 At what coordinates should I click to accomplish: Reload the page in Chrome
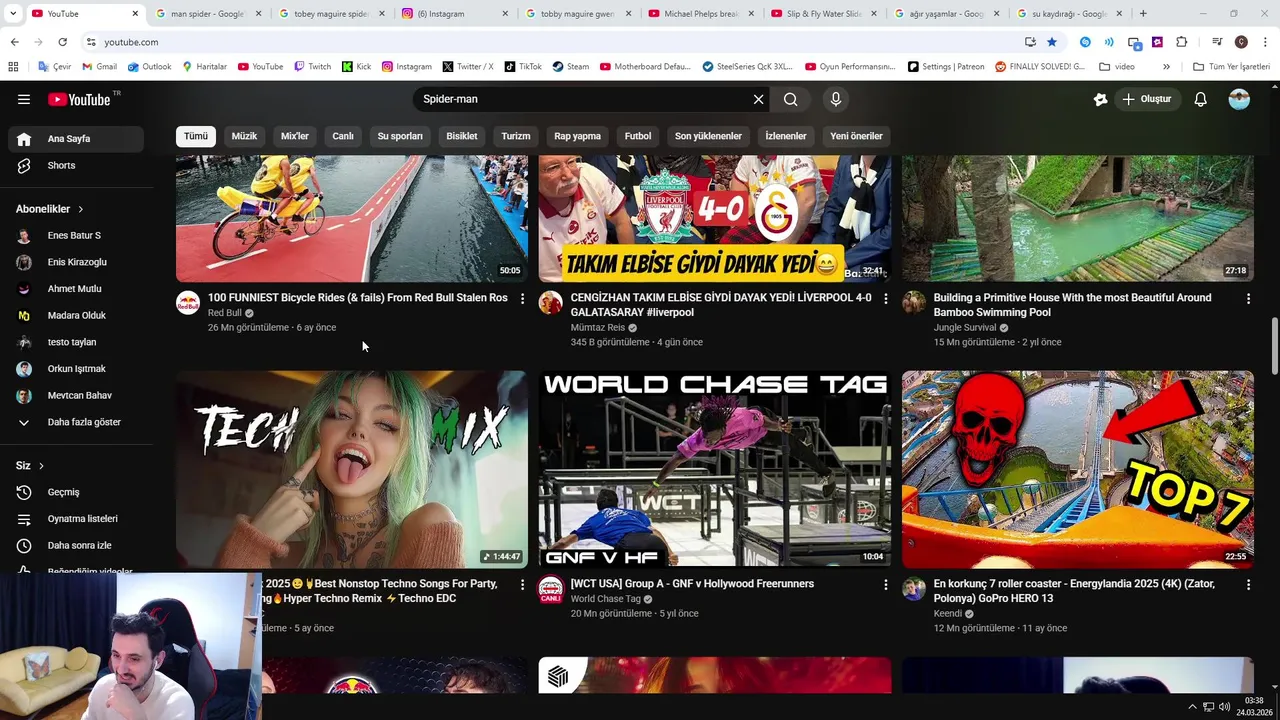[62, 42]
